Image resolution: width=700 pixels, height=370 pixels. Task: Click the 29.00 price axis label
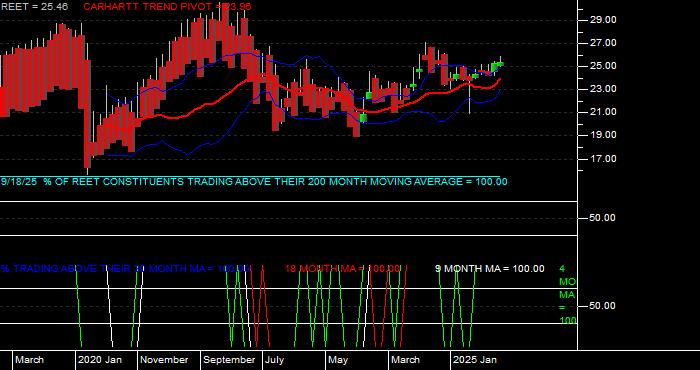tap(603, 20)
